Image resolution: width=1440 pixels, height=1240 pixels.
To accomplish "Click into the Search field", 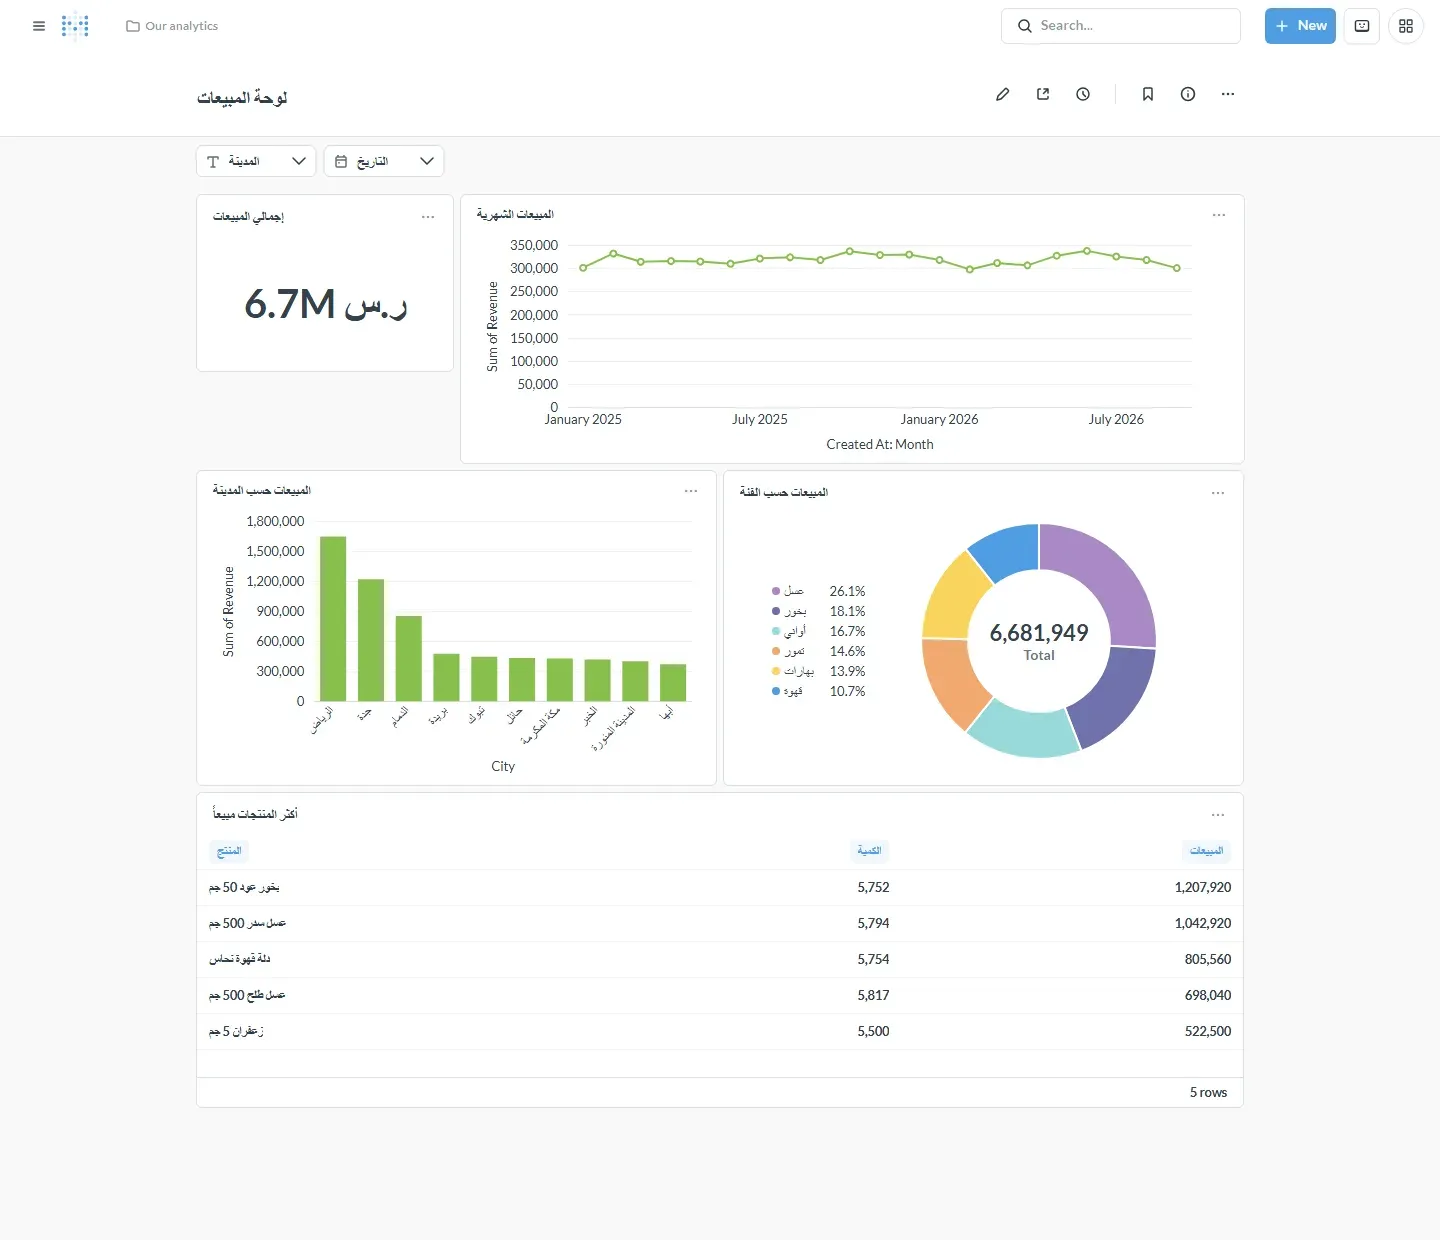I will click(1121, 26).
